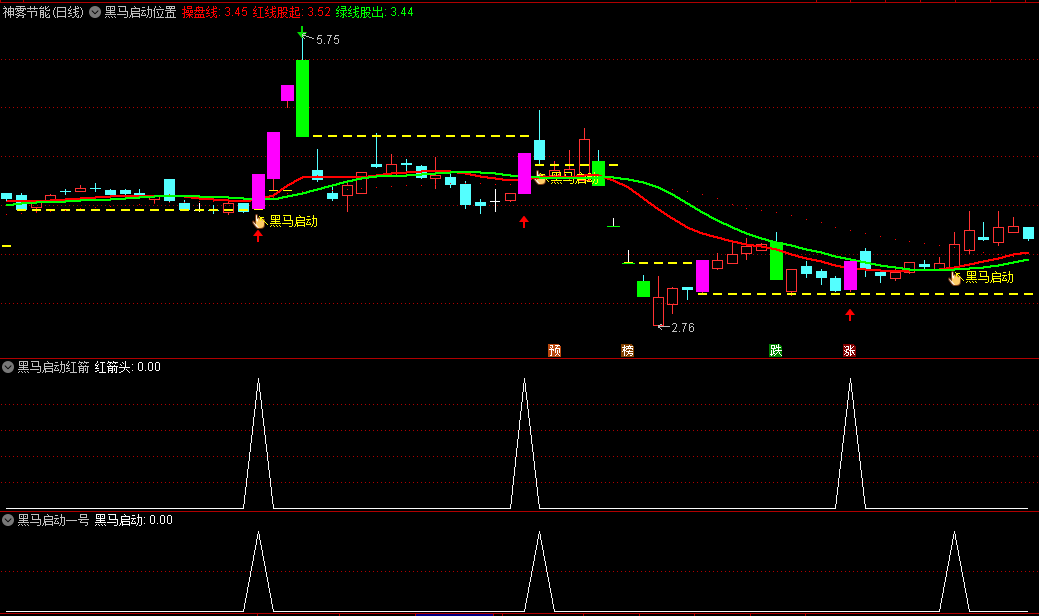Click the 黑马启动位置 indicator name
The height and width of the screenshot is (616, 1039).
(x=140, y=12)
